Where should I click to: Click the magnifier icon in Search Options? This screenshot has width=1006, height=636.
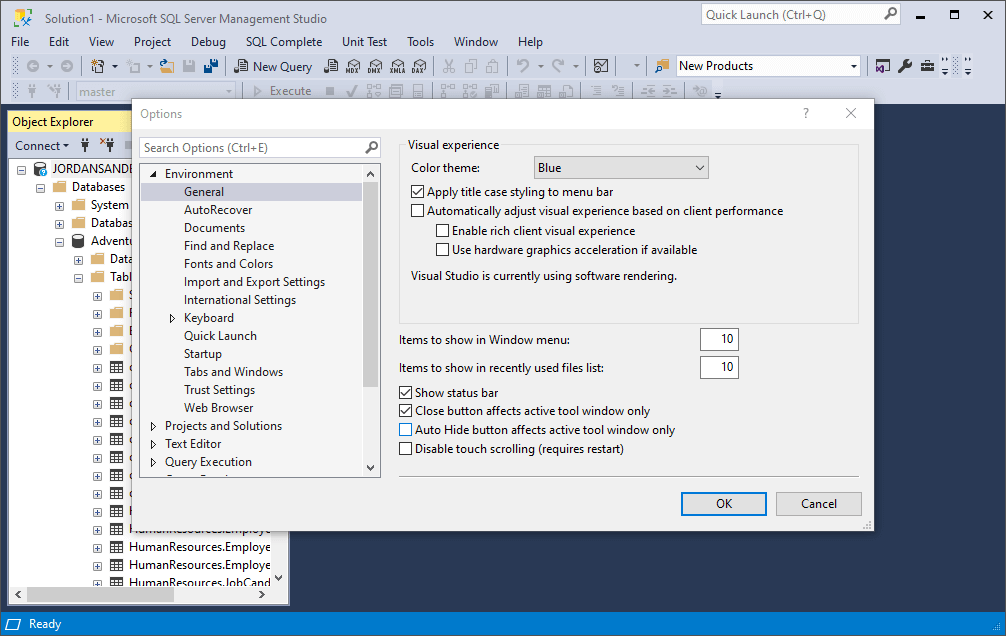pyautogui.click(x=371, y=148)
